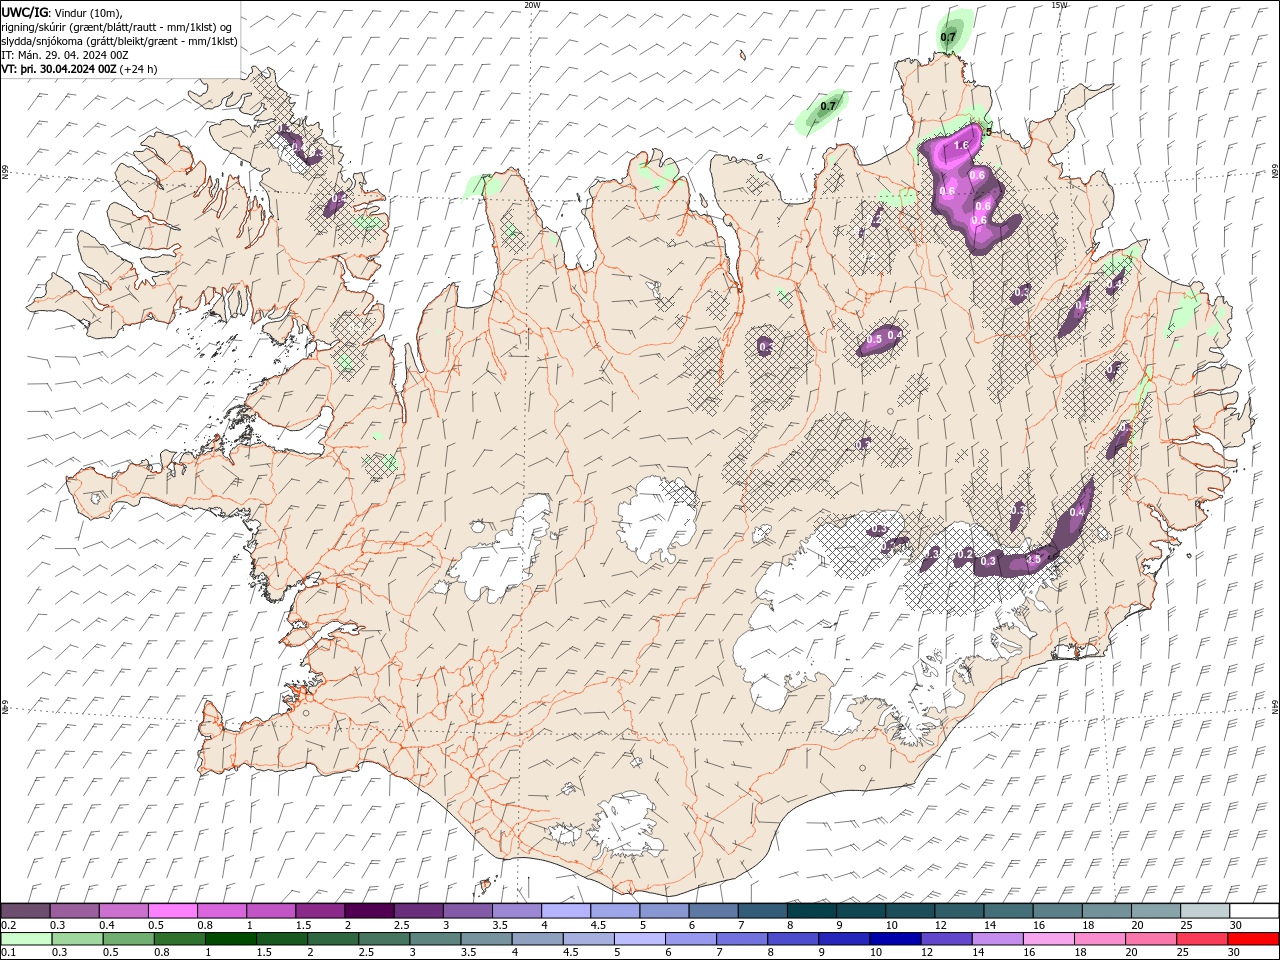
Task: Select the valid time 'VT: þri. 30.04.2024 00Z'
Action: [59, 69]
